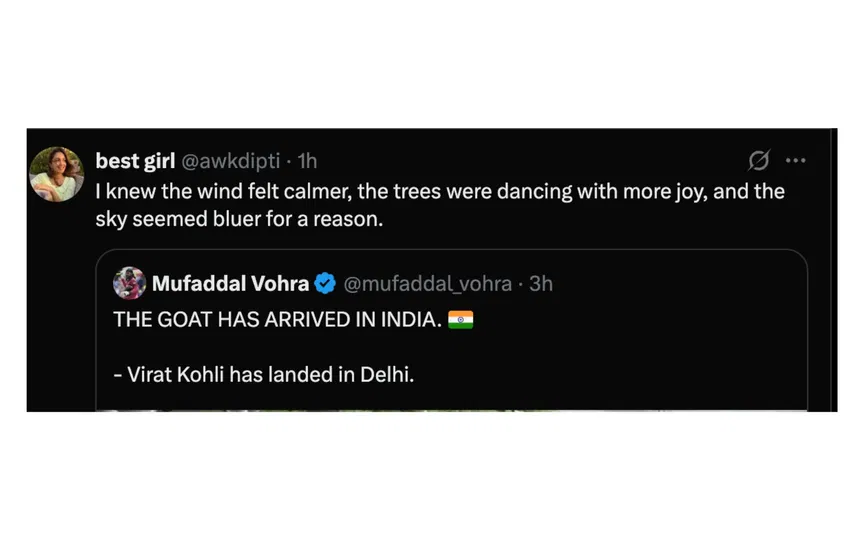Open the quoted post's image preview strip

(x=450, y=408)
